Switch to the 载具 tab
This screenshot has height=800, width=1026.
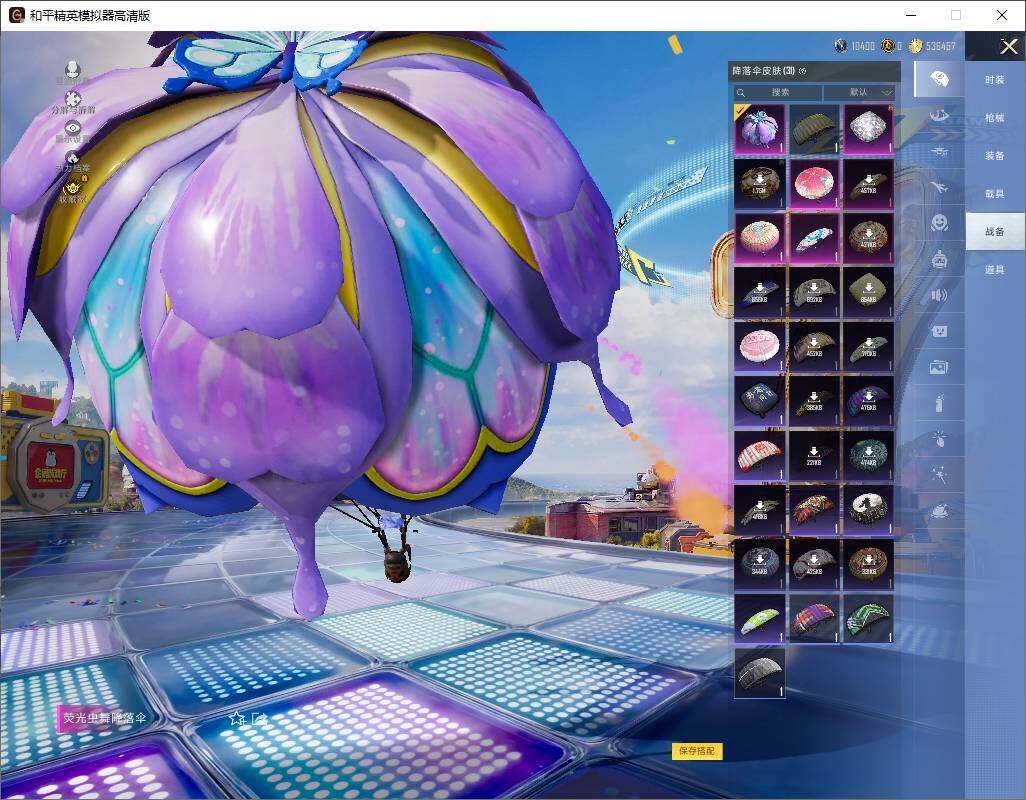[x=995, y=194]
